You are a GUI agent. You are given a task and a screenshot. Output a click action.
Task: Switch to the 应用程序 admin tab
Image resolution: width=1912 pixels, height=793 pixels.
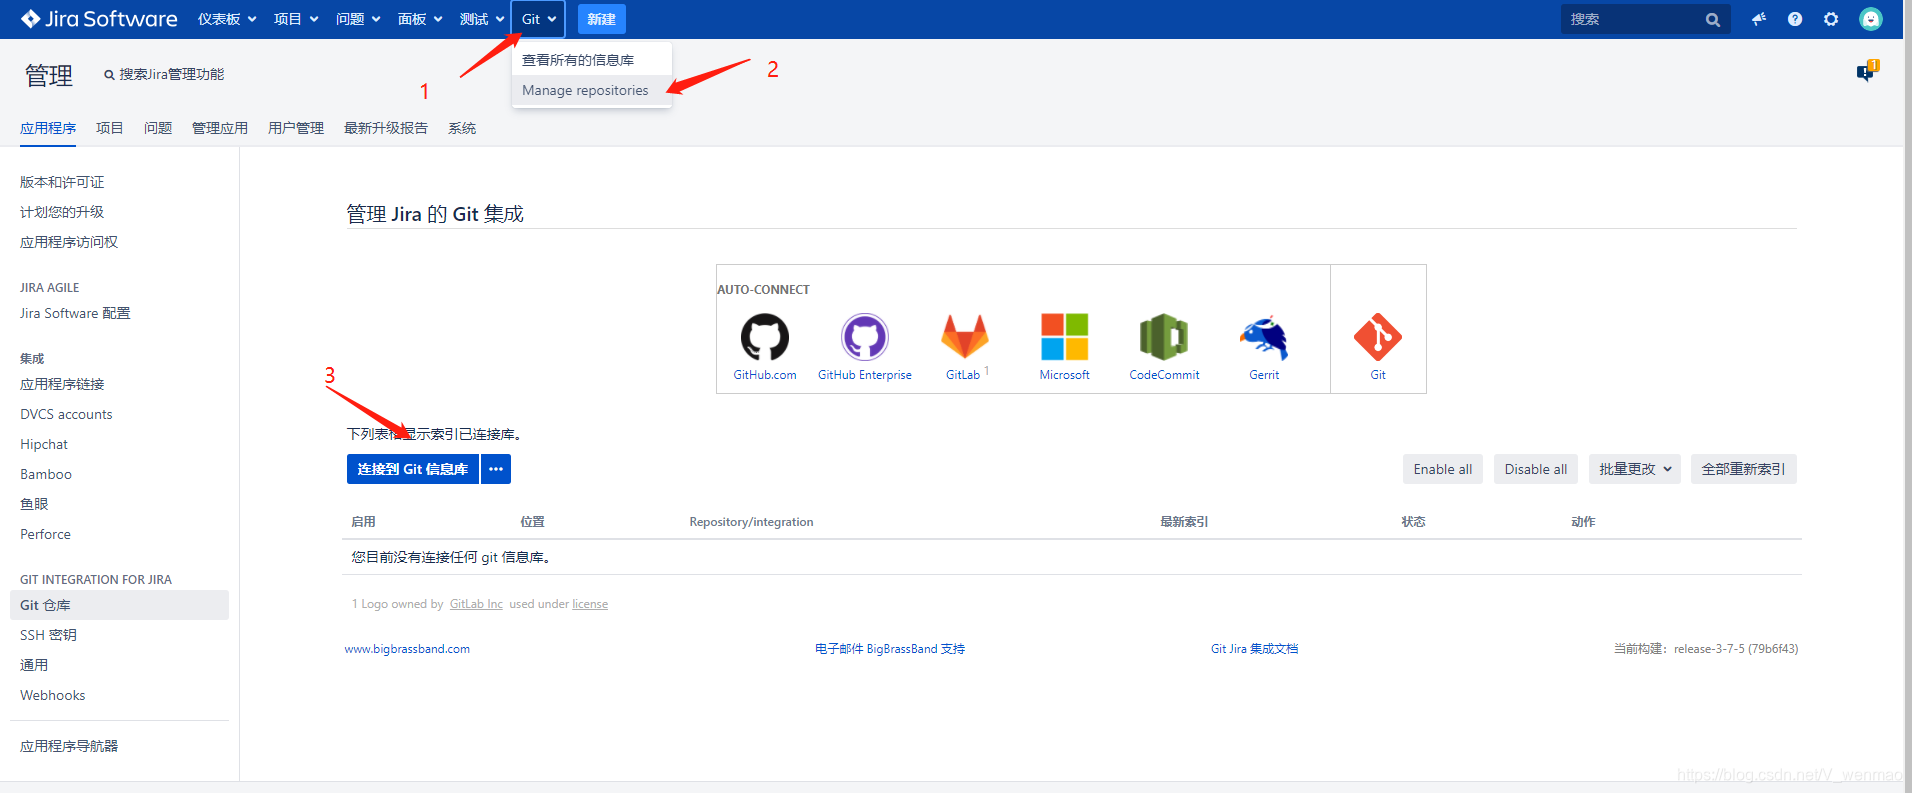pyautogui.click(x=48, y=128)
